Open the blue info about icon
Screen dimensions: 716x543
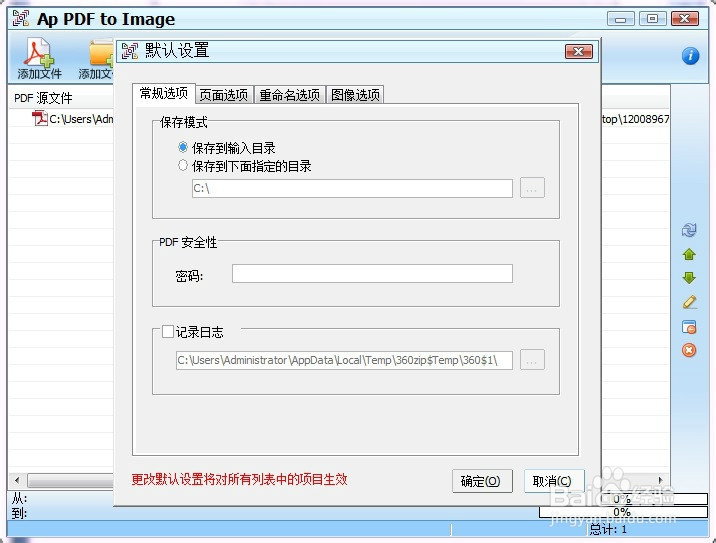[690, 56]
